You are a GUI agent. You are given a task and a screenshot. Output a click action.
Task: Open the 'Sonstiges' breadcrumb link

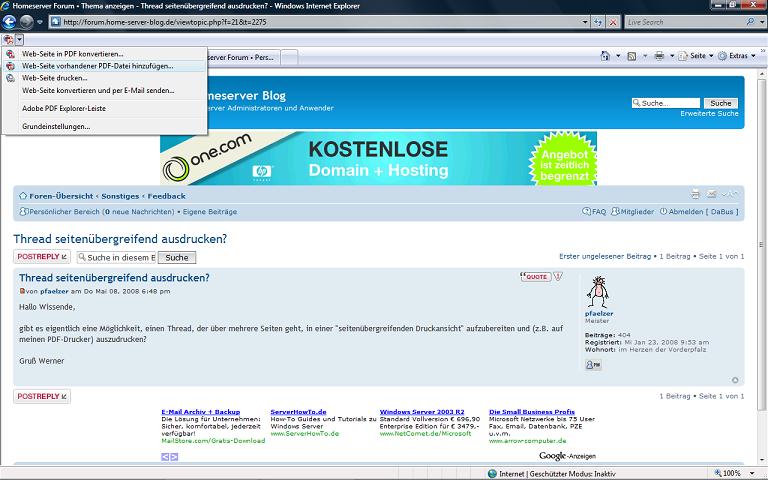tap(120, 196)
